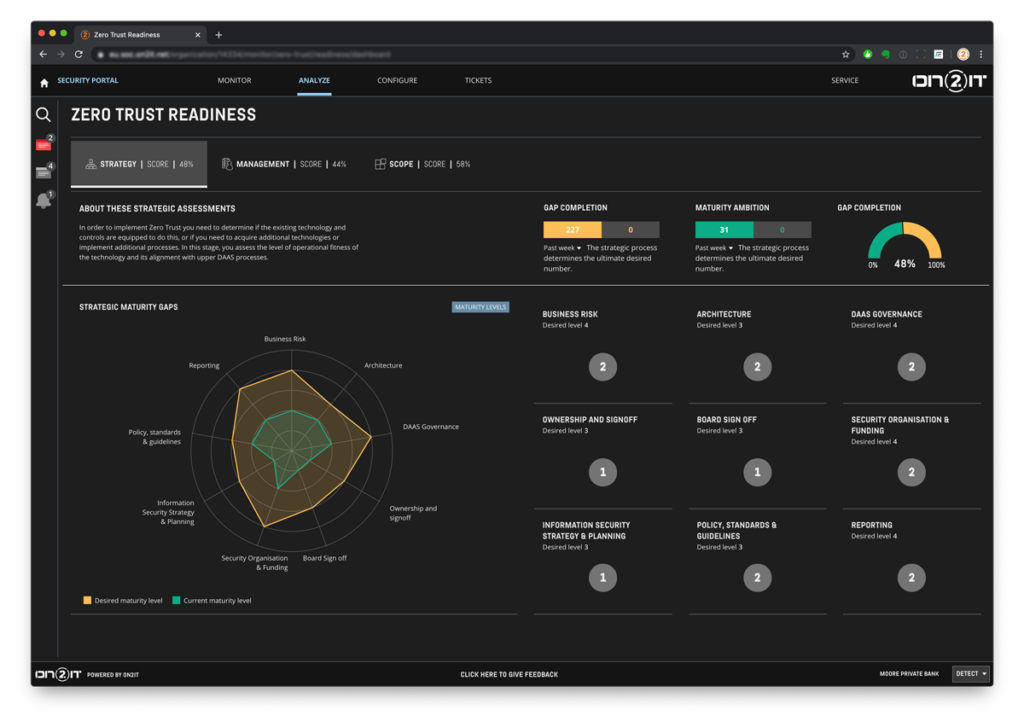Reload the page using the browser refresh icon
Image resolution: width=1024 pixels, height=727 pixels.
coord(78,54)
